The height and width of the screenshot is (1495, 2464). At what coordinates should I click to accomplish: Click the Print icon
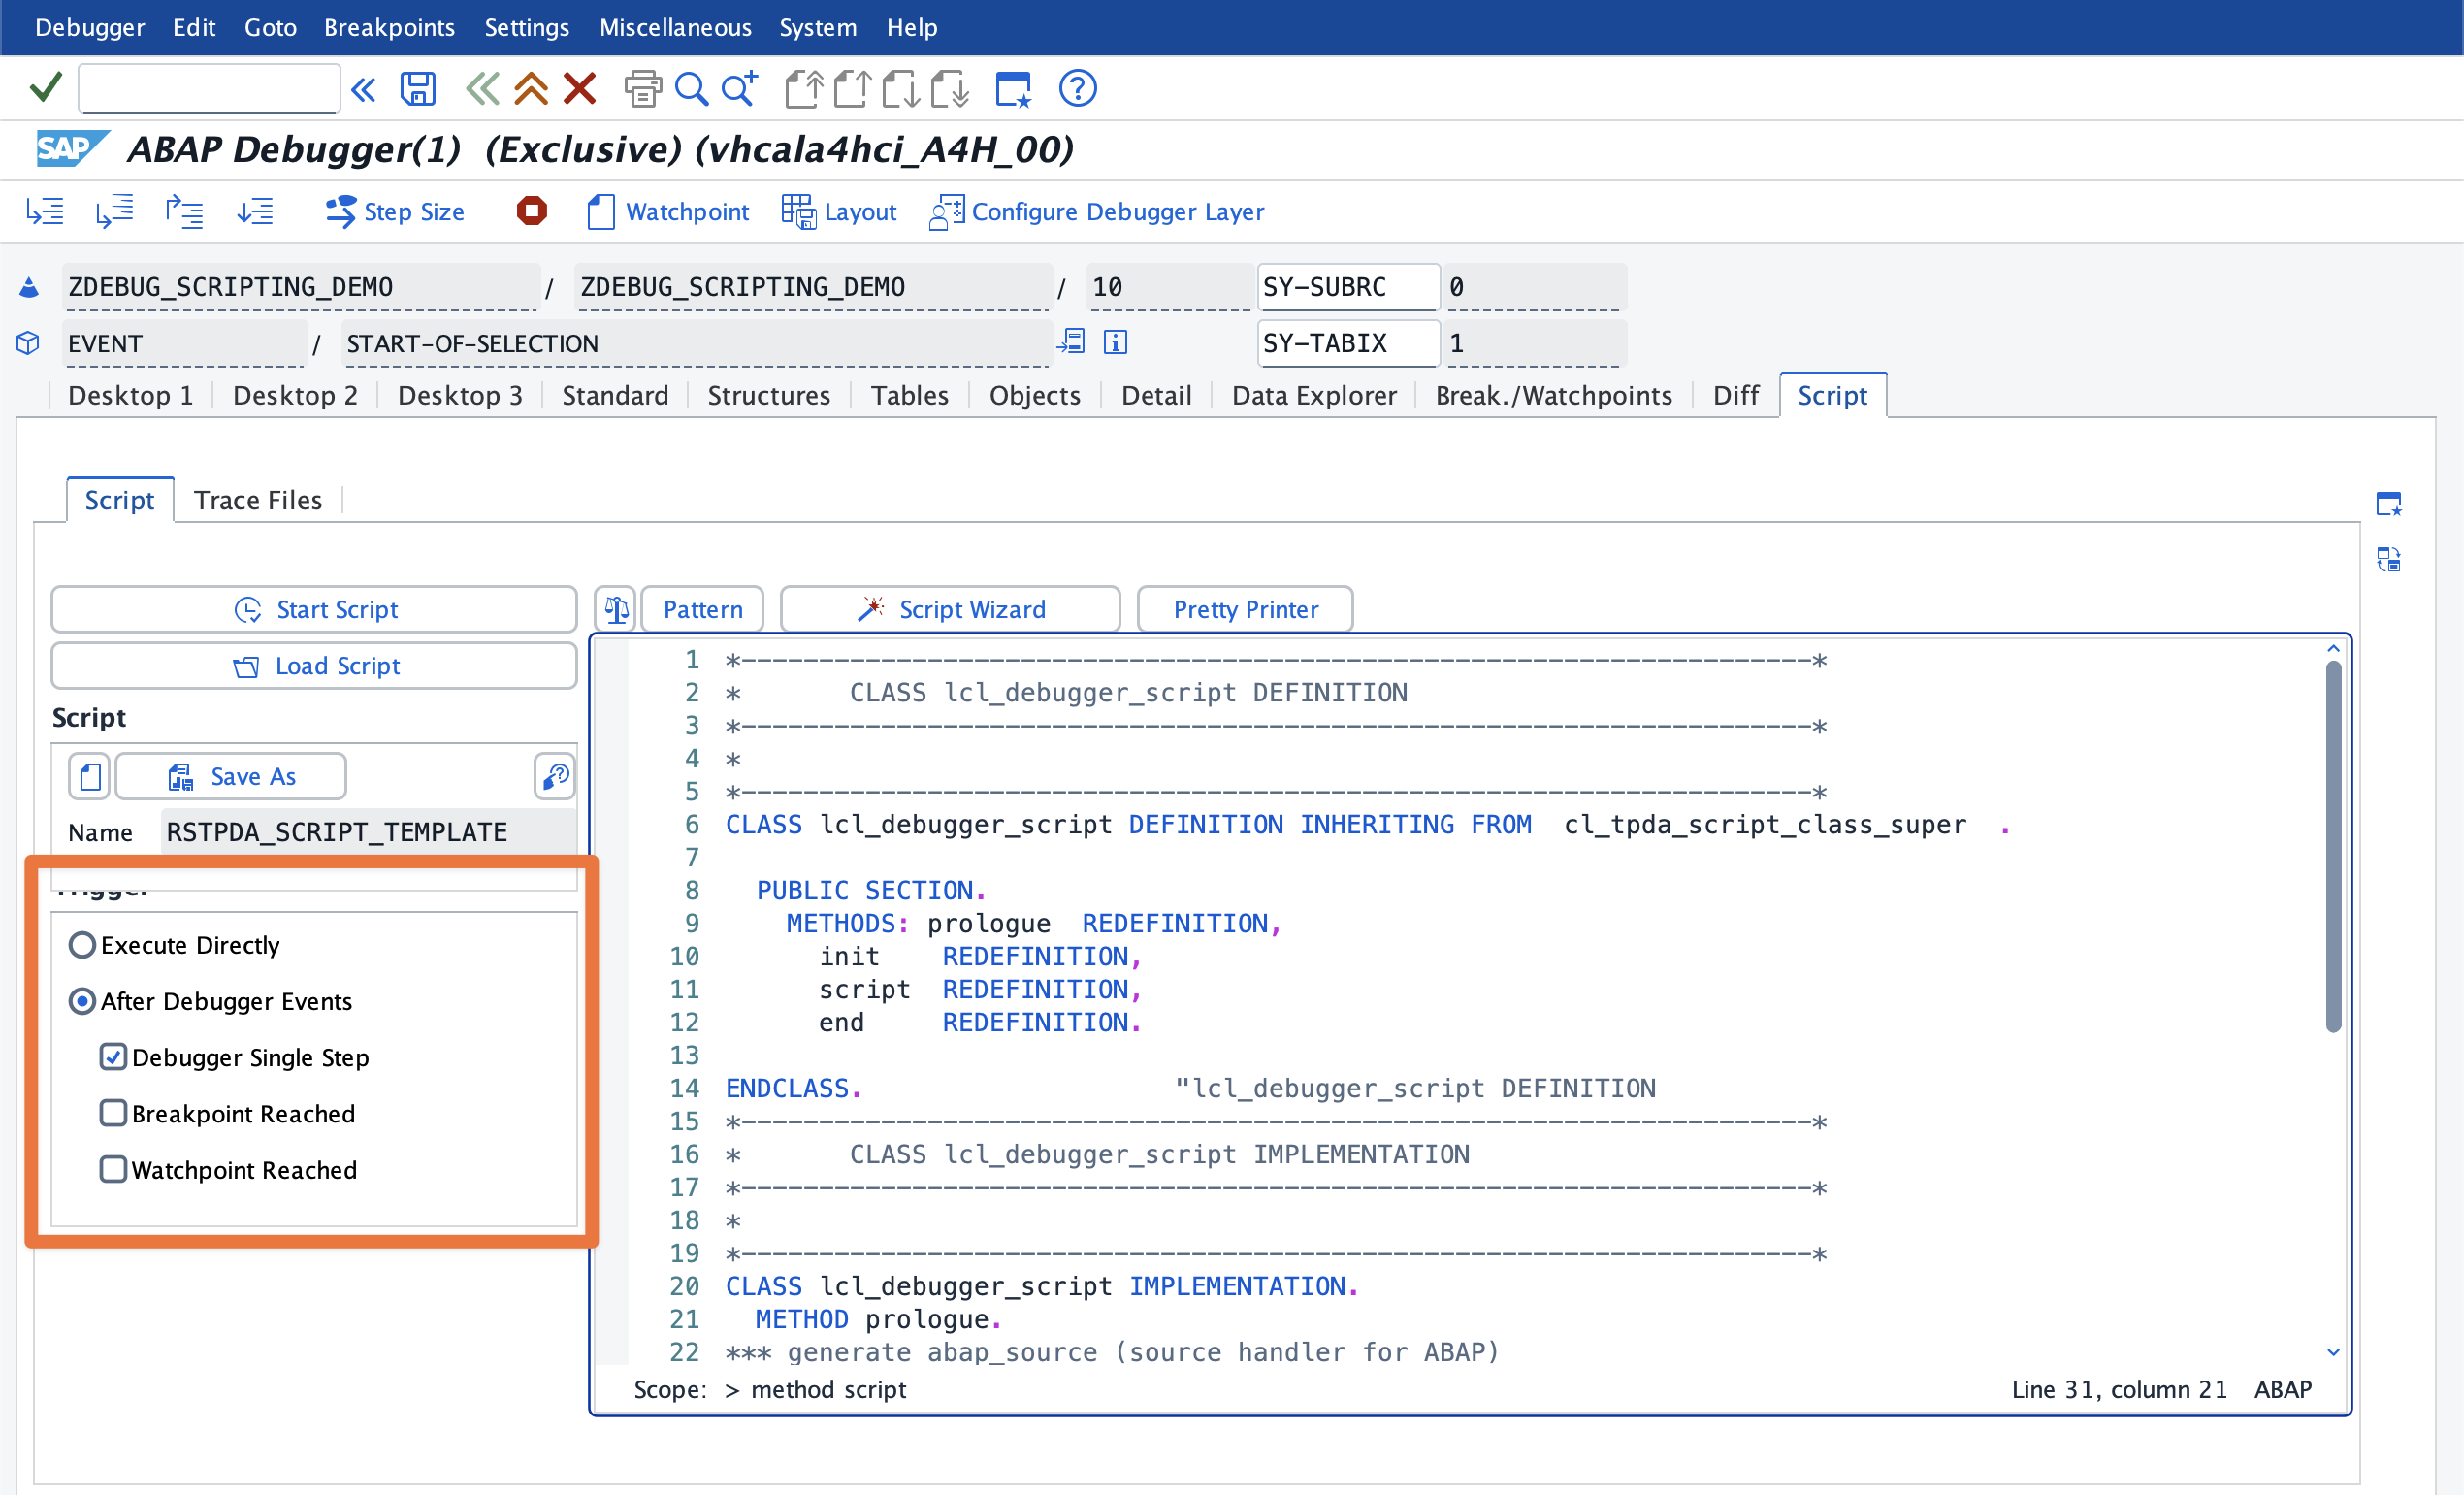[642, 89]
